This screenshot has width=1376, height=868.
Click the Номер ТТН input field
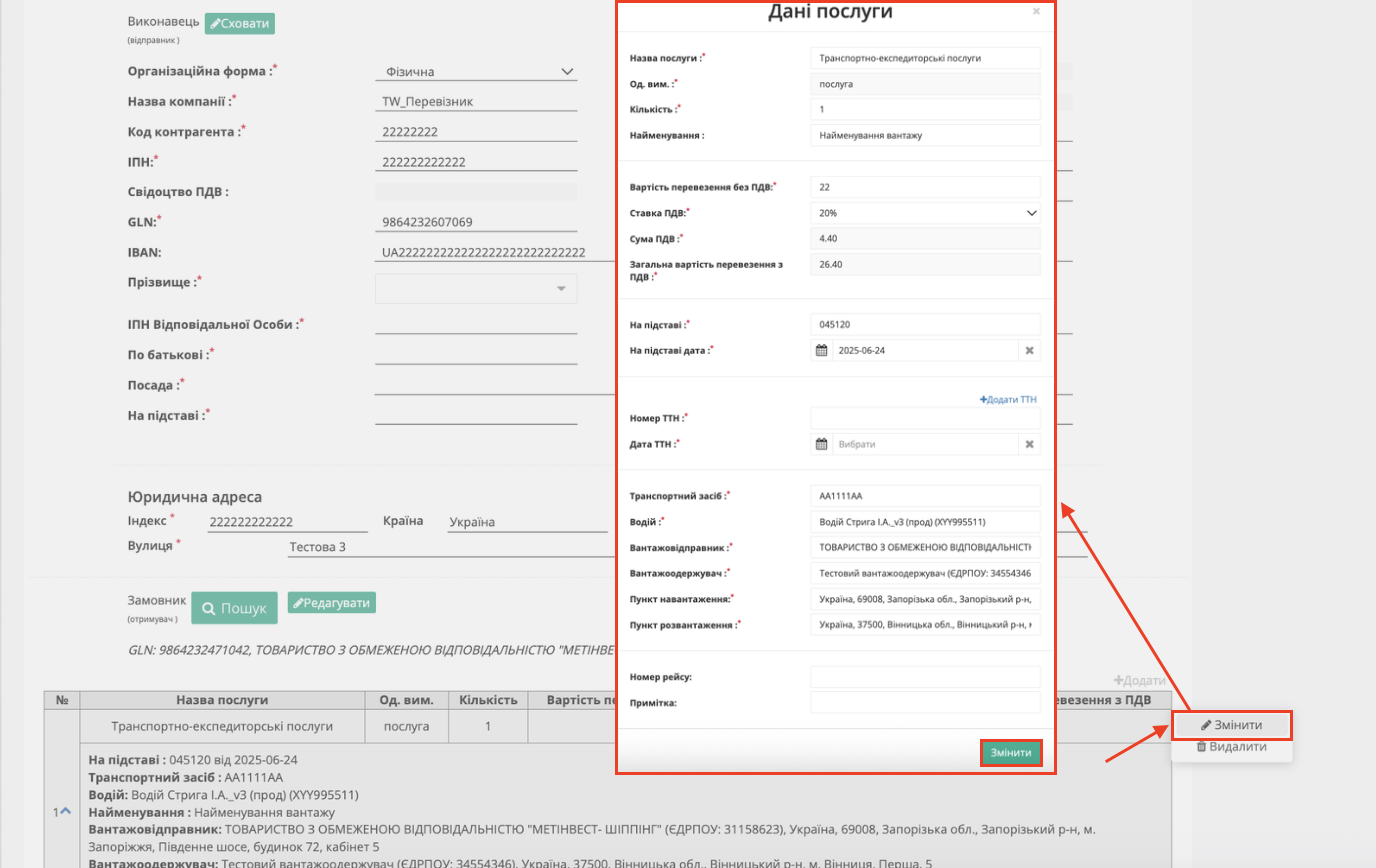tap(925, 418)
